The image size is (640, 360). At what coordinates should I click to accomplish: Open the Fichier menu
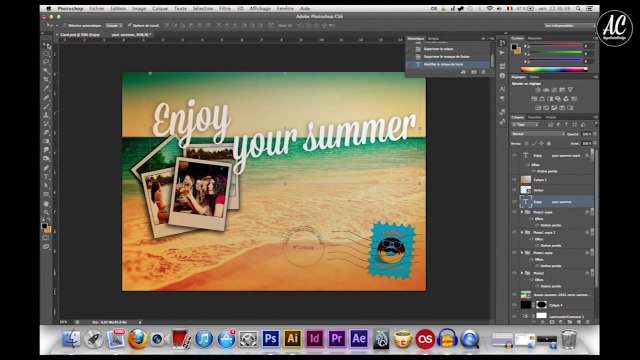(97, 8)
